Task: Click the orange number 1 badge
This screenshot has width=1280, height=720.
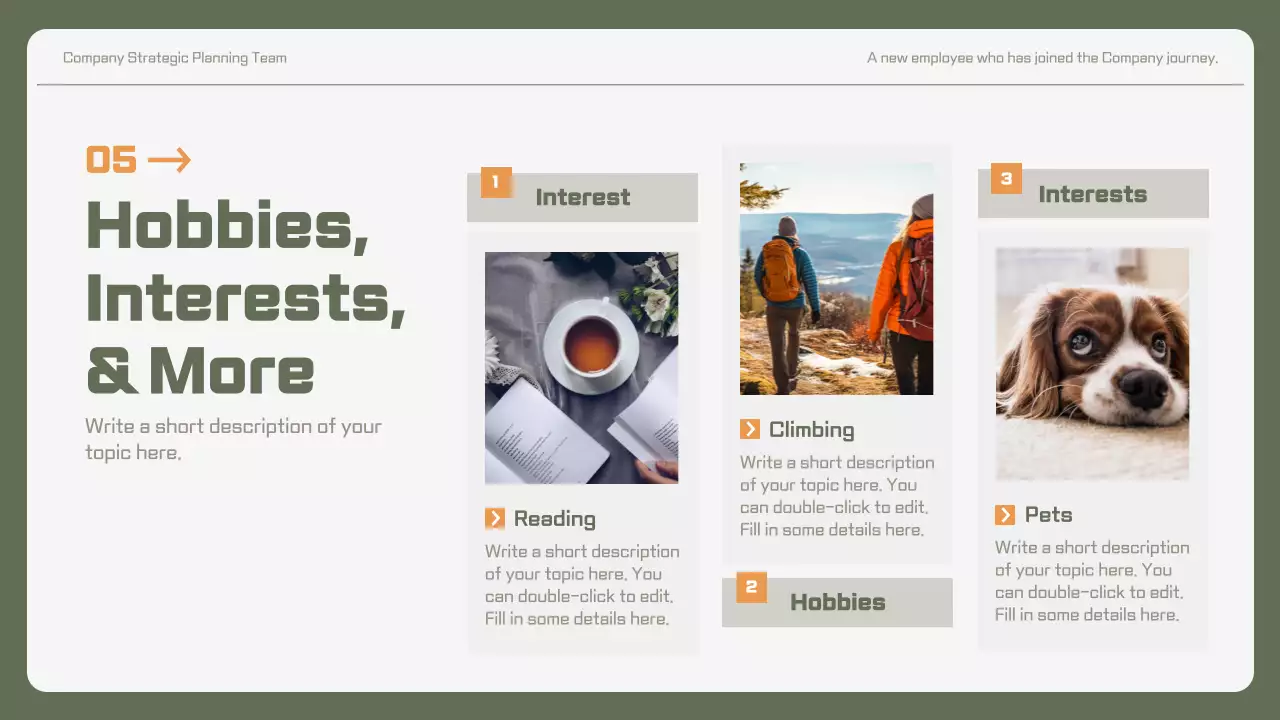Action: (x=496, y=182)
